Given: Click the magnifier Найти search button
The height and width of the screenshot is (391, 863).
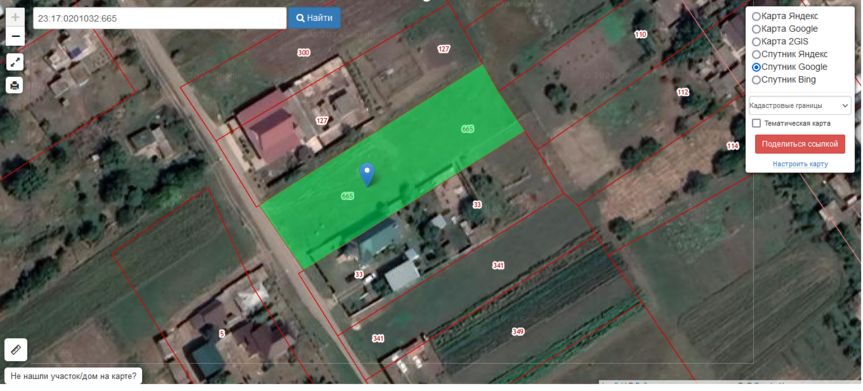Looking at the screenshot, I should pyautogui.click(x=314, y=18).
